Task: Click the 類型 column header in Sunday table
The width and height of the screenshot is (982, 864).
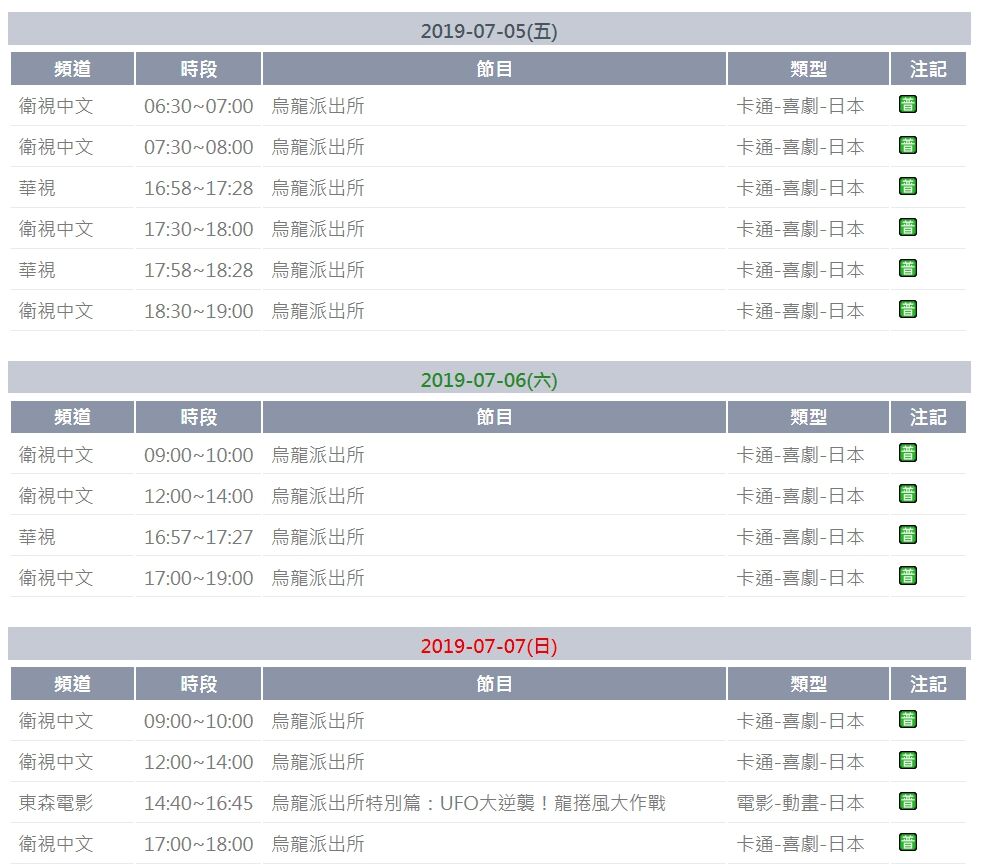Action: [808, 684]
